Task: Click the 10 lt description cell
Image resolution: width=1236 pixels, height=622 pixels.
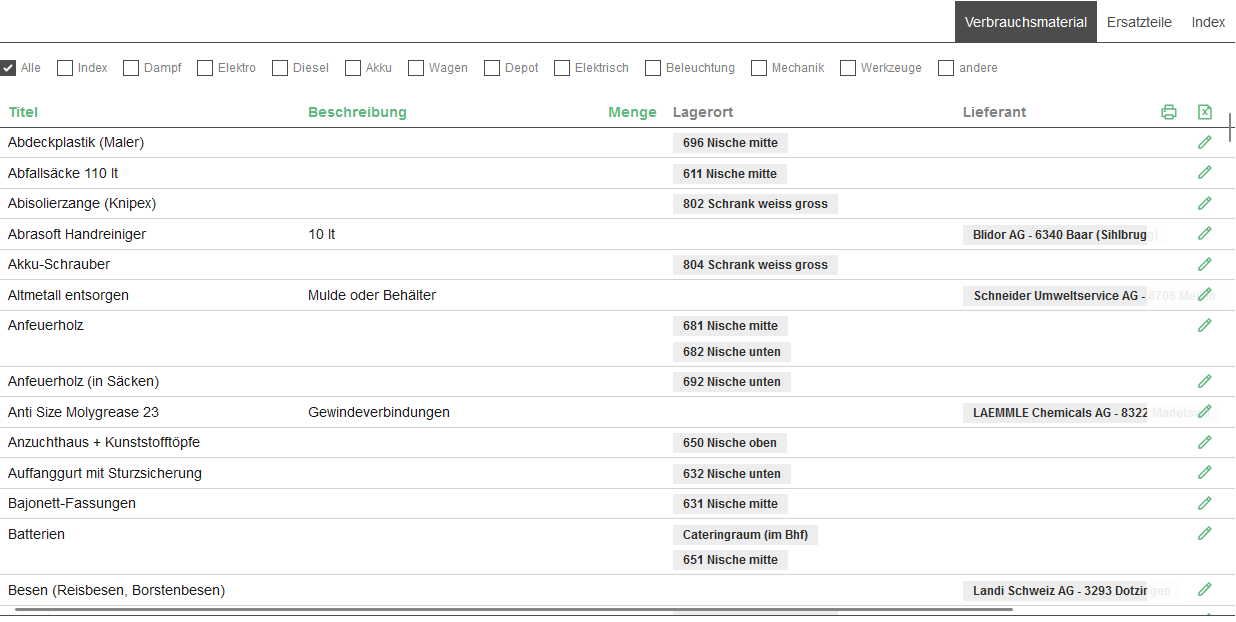Action: click(321, 234)
